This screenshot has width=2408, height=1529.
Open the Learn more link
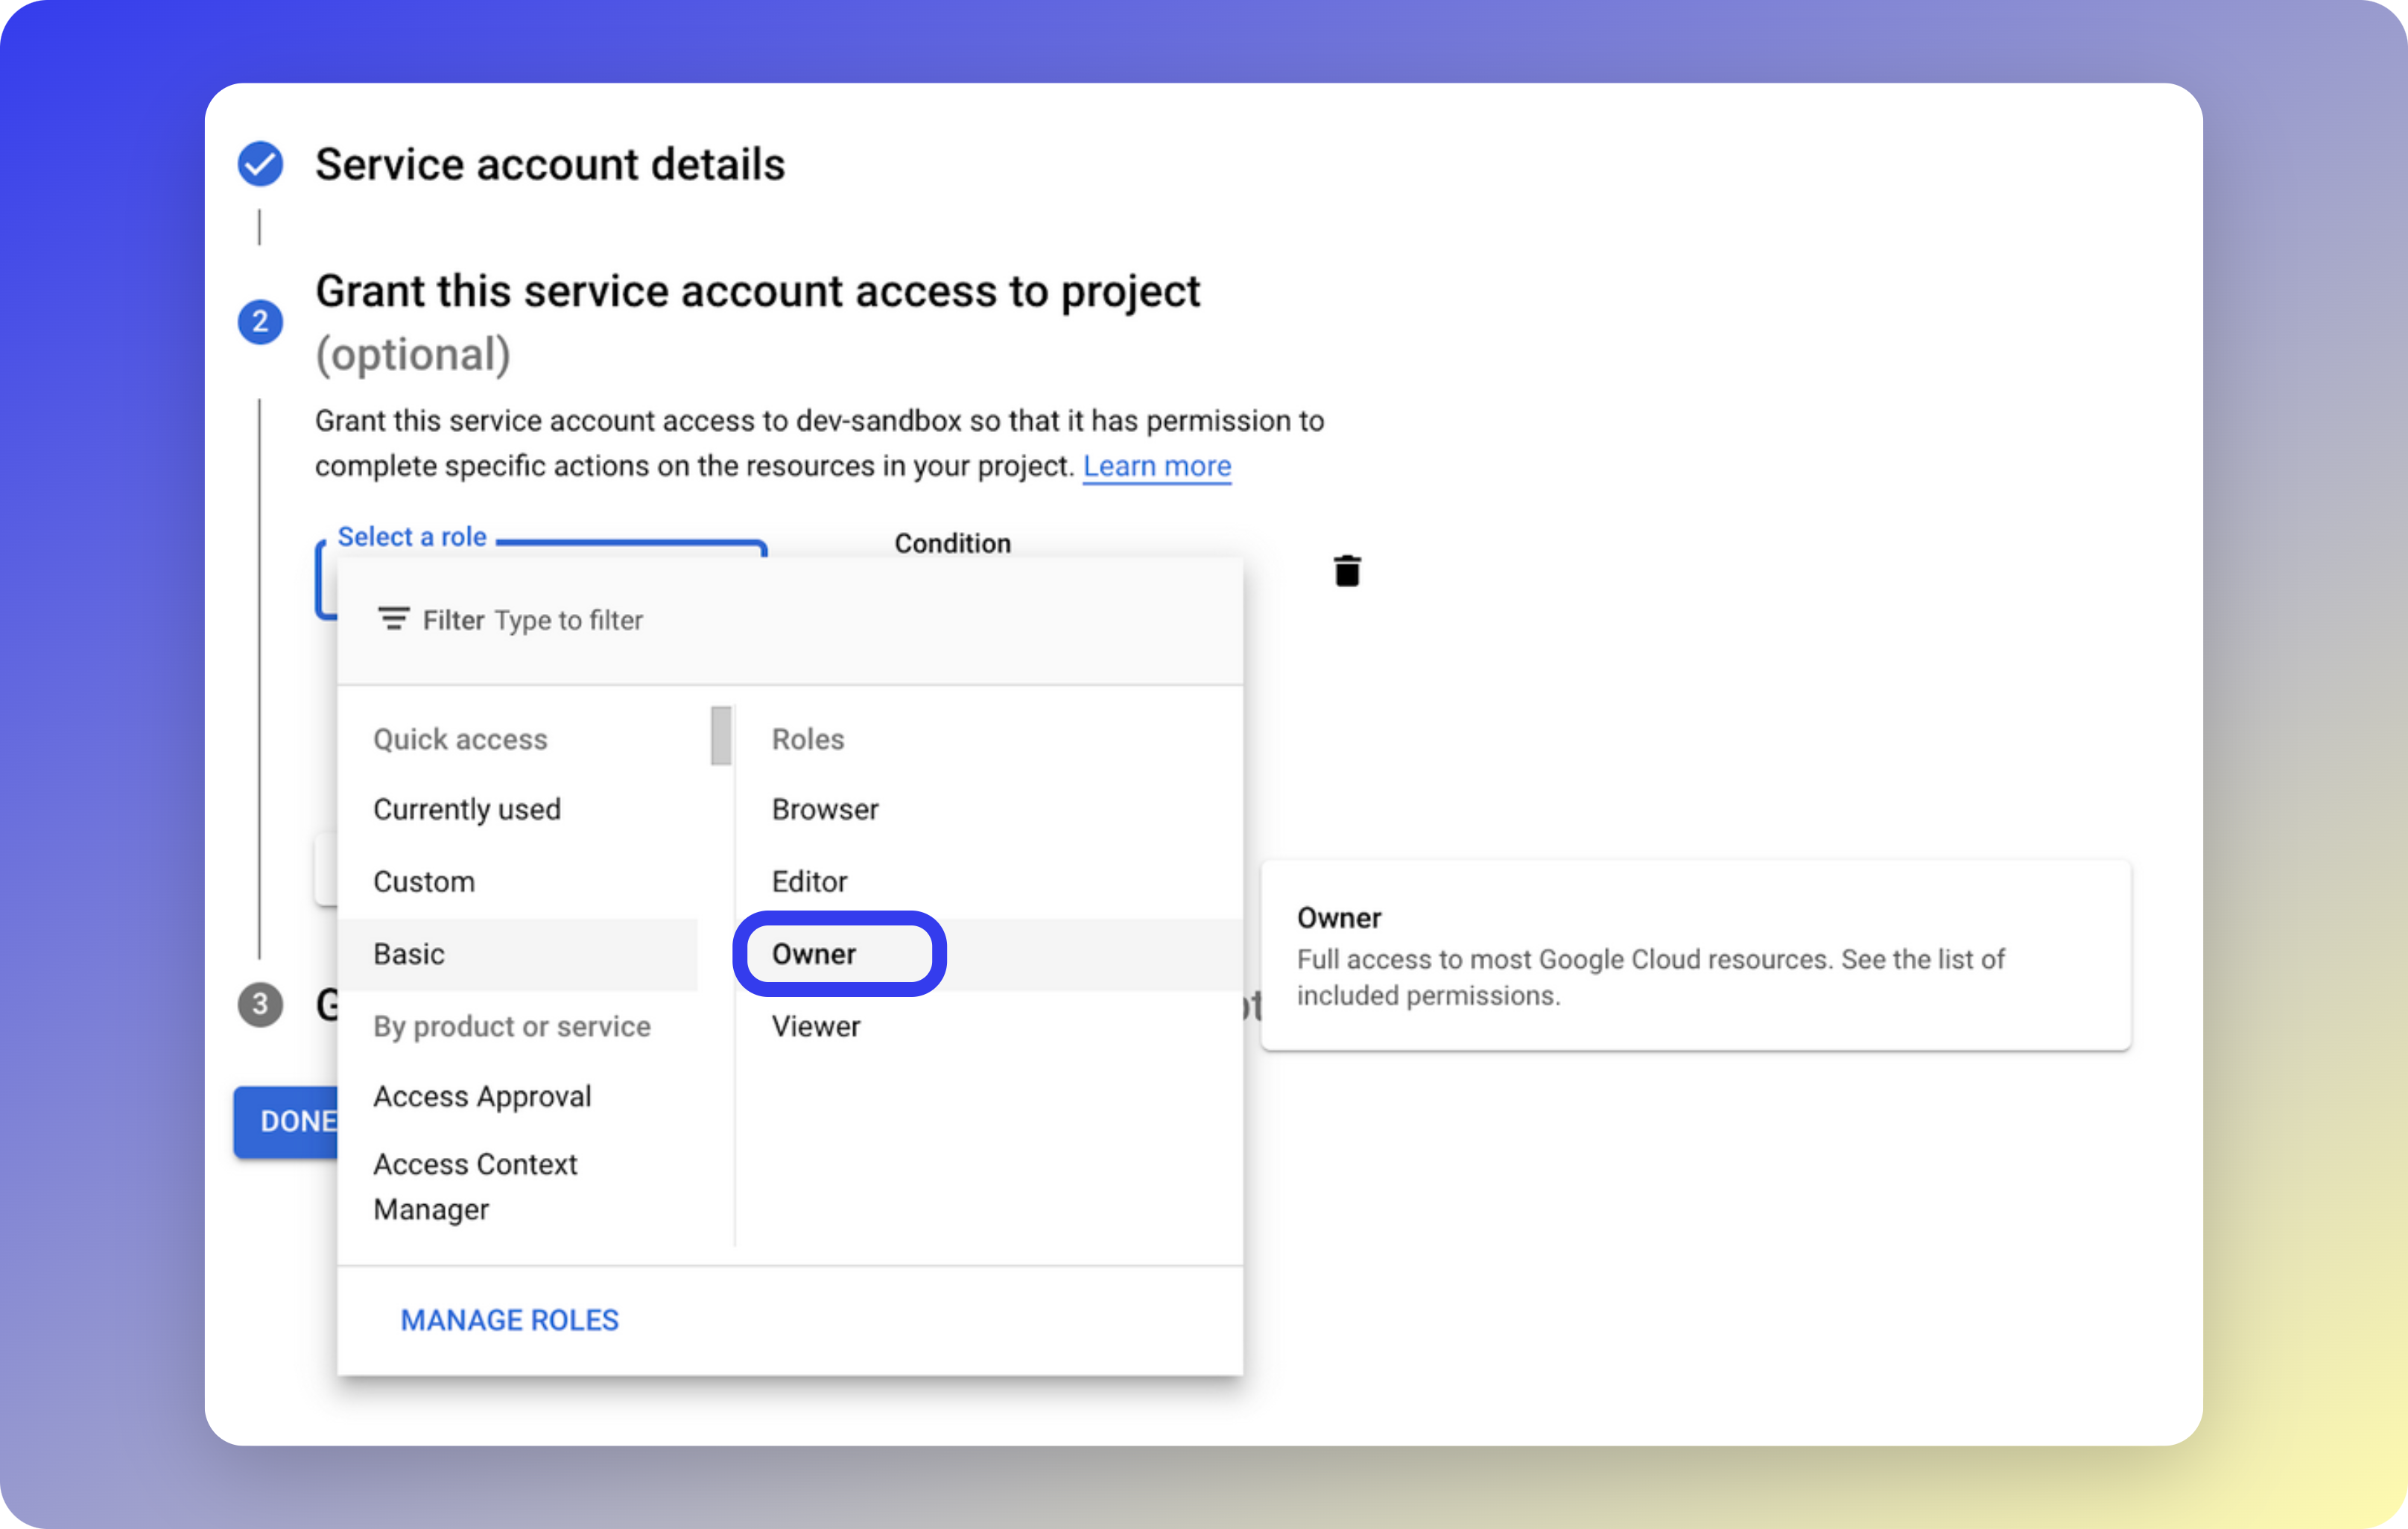1156,466
